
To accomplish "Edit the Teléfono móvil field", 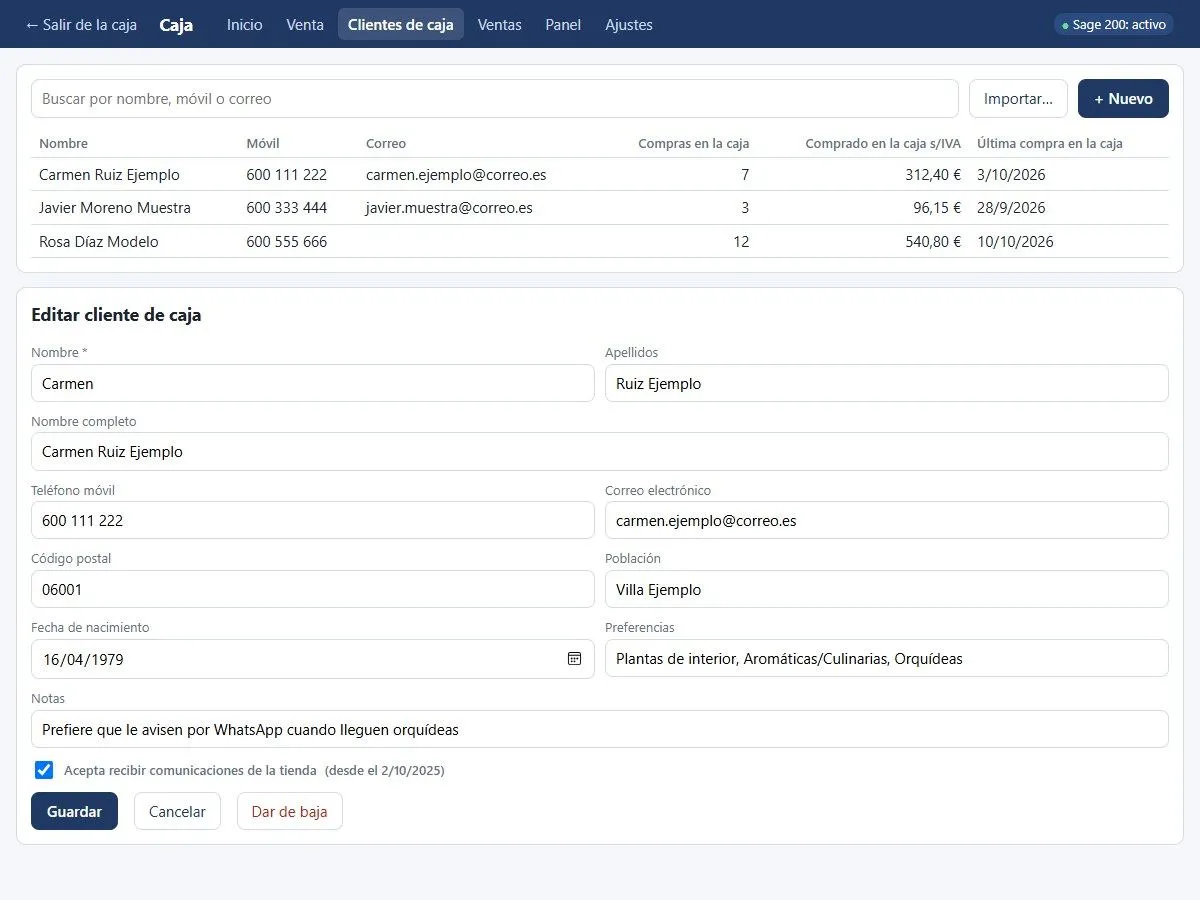I will pyautogui.click(x=313, y=520).
